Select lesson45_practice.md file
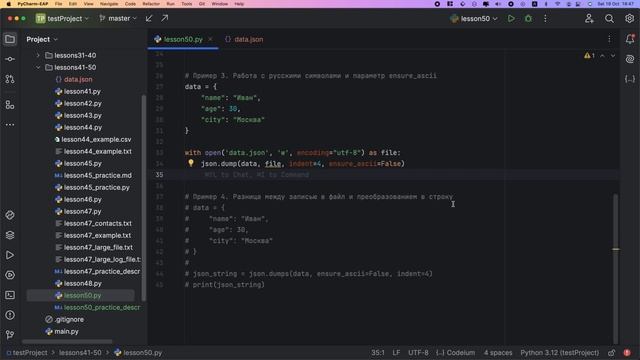 click(x=98, y=175)
